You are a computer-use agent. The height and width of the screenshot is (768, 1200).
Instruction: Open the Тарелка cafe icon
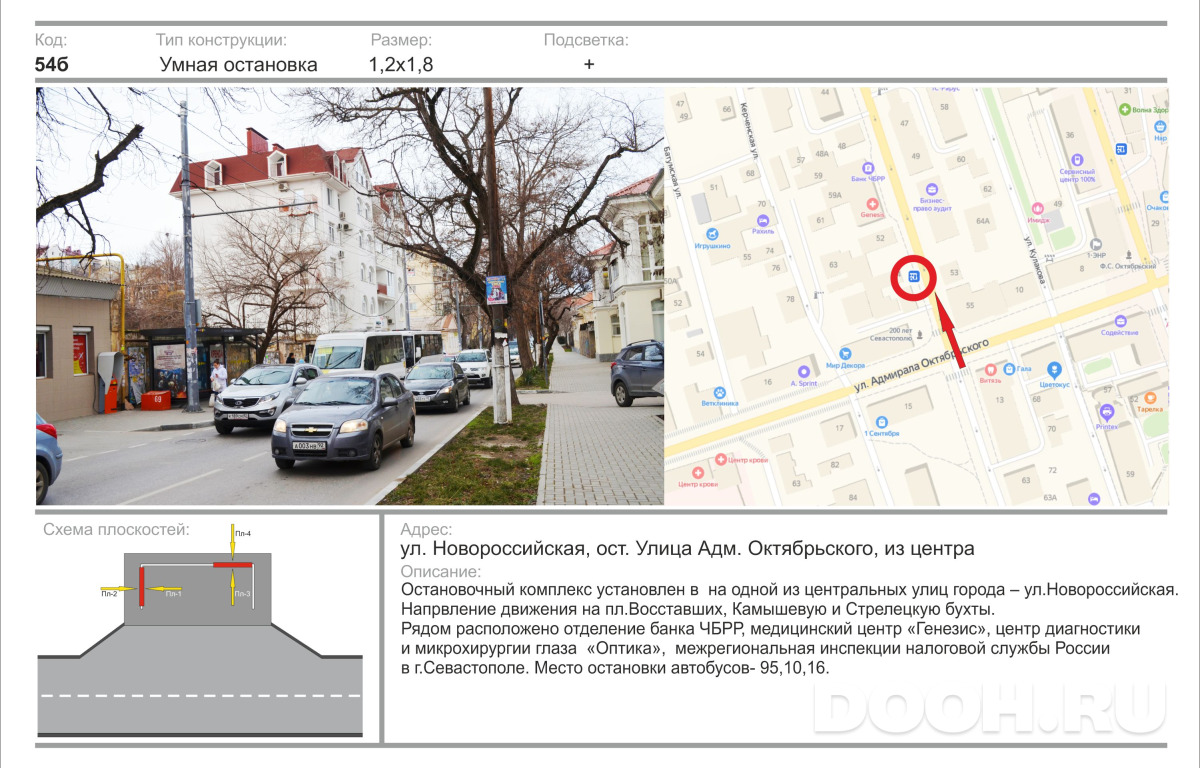point(1150,397)
